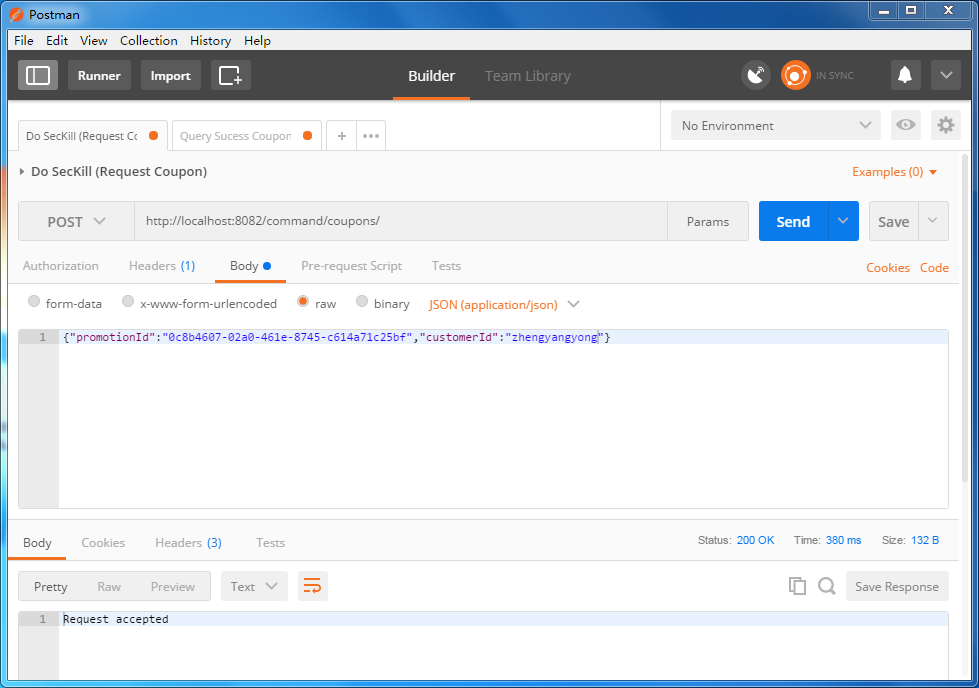Open the POST method dropdown
The height and width of the screenshot is (688, 979).
point(76,222)
